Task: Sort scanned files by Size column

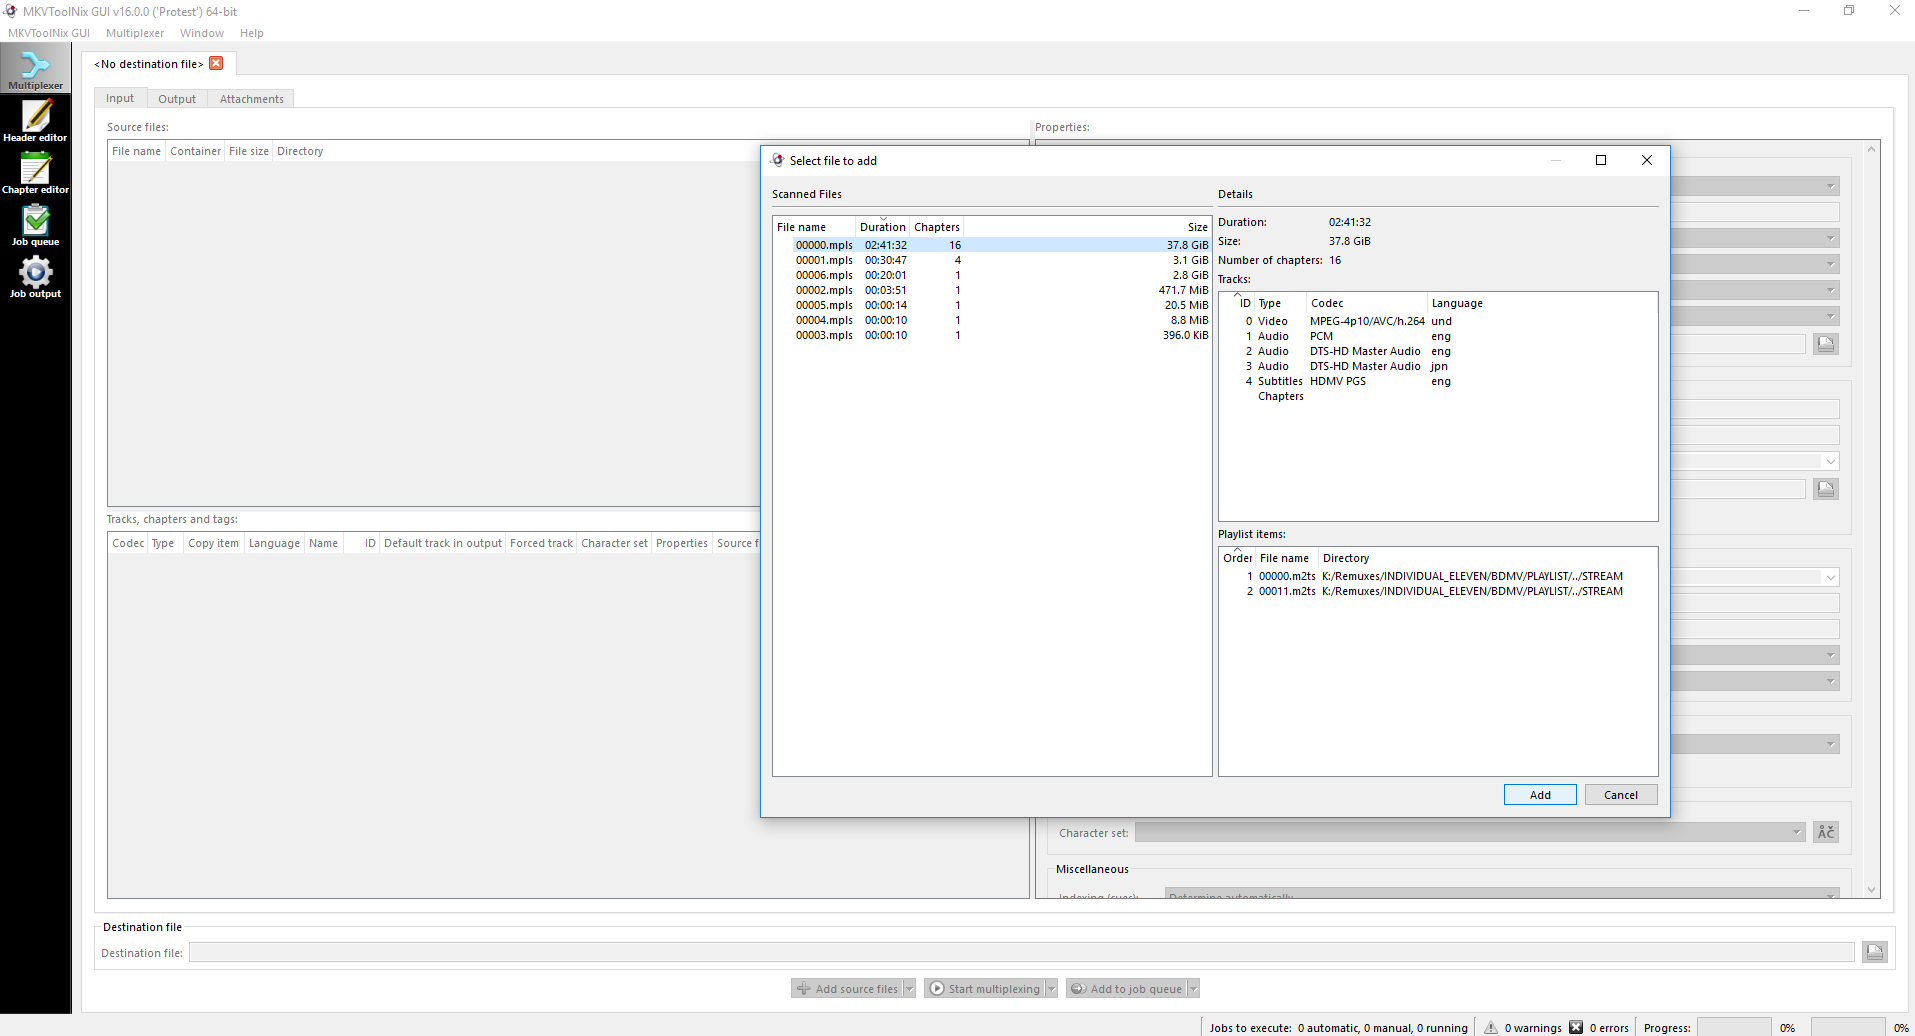Action: coord(1087,227)
